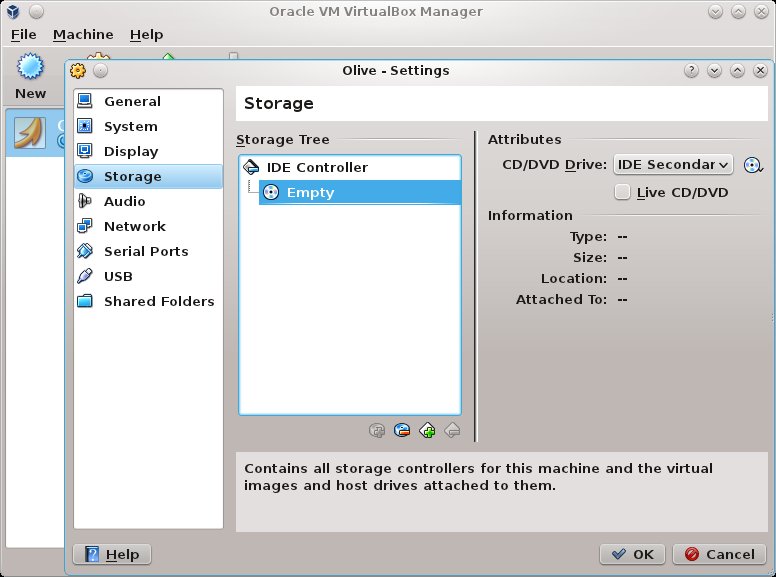The image size is (776, 577).
Task: Select IDE Controller in storage tree
Action: (x=350, y=167)
